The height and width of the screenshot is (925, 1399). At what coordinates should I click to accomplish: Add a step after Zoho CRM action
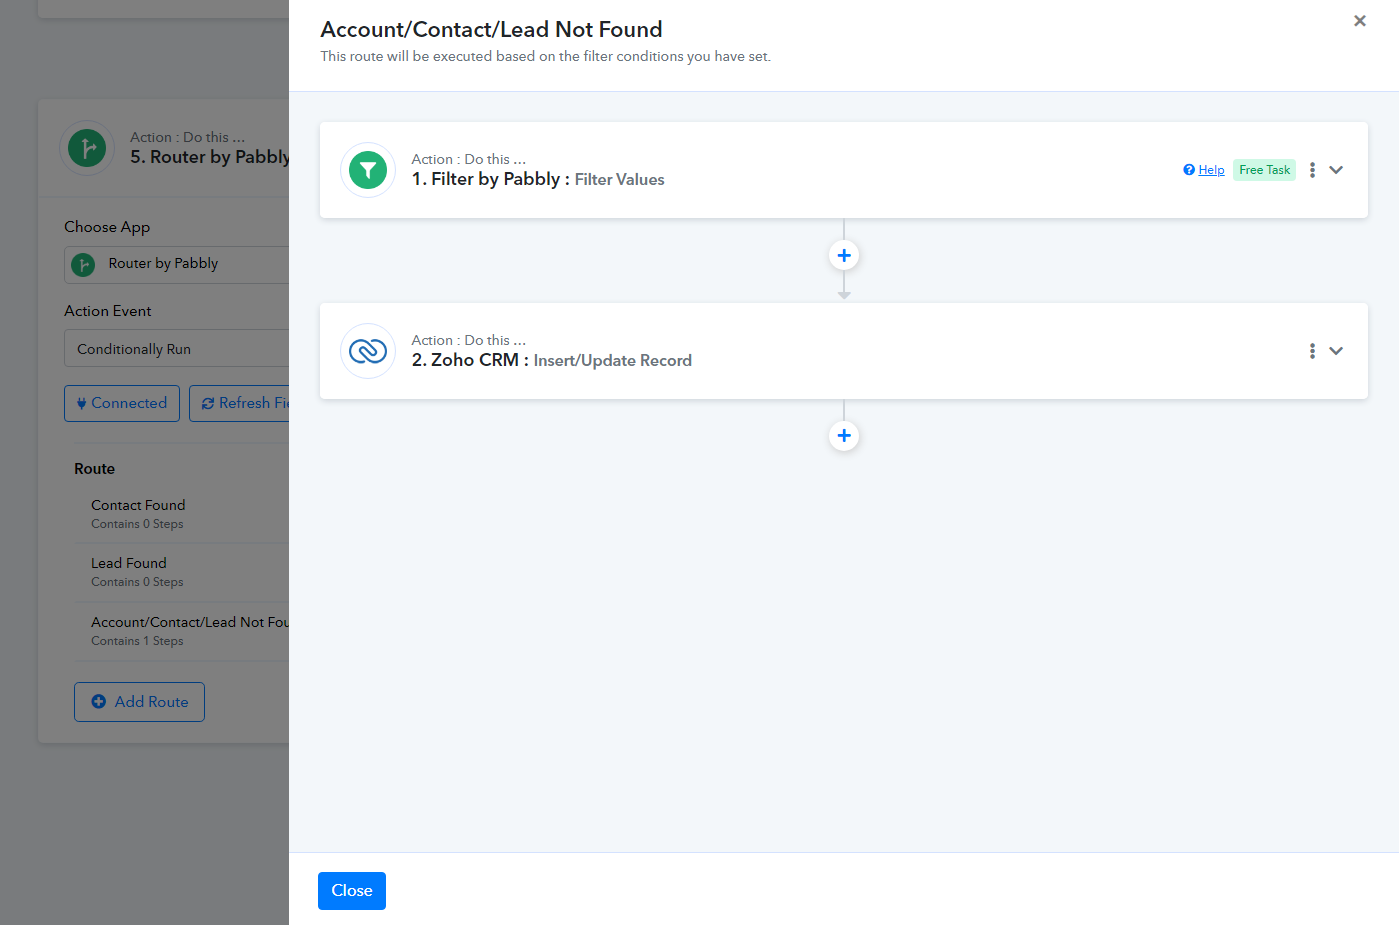pyautogui.click(x=844, y=436)
